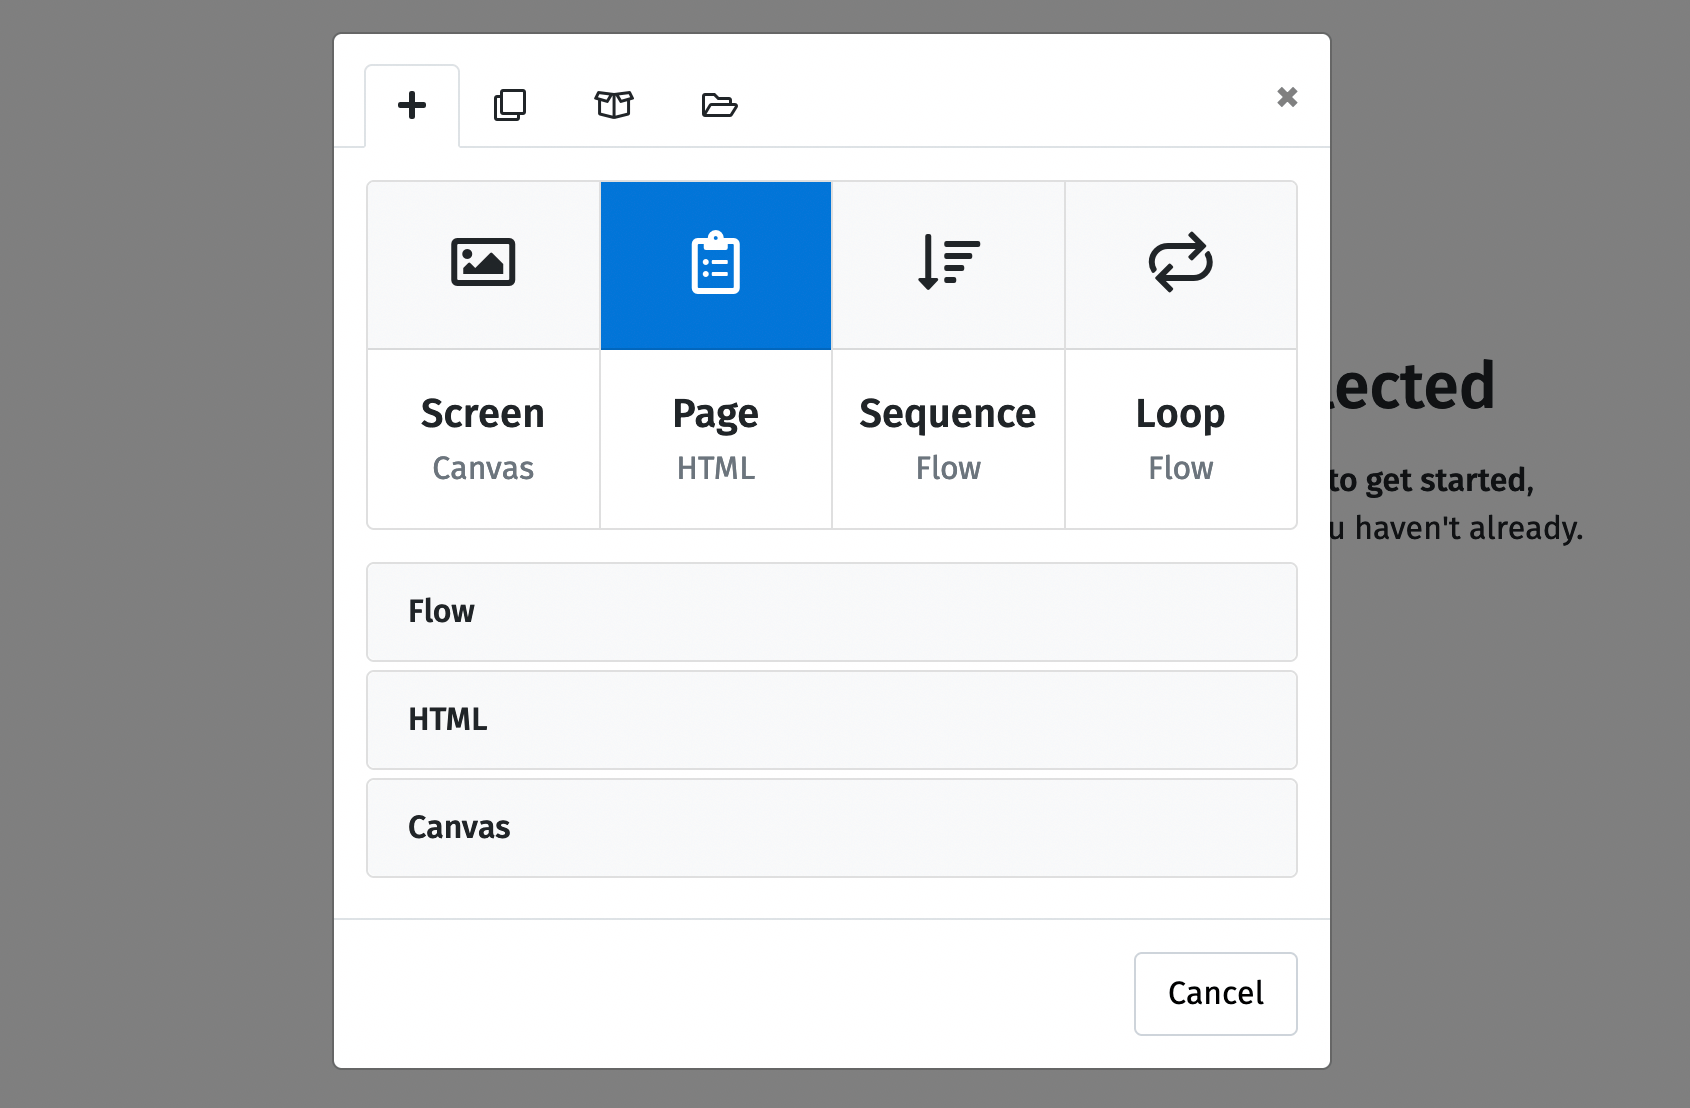Click the Loop repeat arrows icon
Screen dimensions: 1690x1108
[x=1180, y=264]
